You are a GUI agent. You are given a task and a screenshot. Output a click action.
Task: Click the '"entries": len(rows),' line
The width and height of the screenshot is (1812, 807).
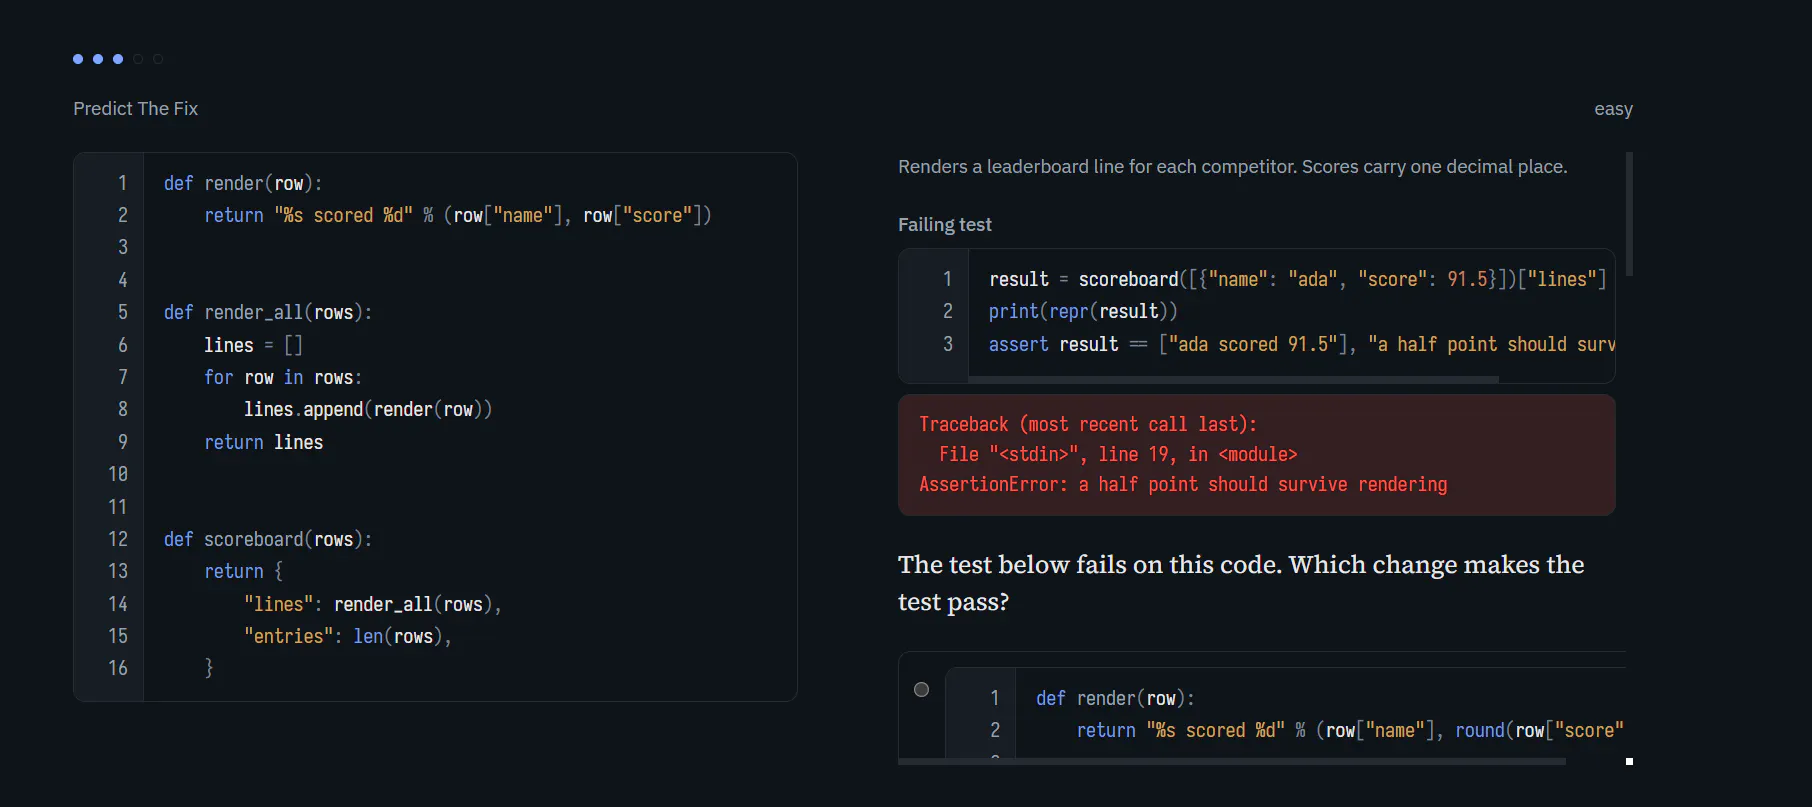point(348,636)
